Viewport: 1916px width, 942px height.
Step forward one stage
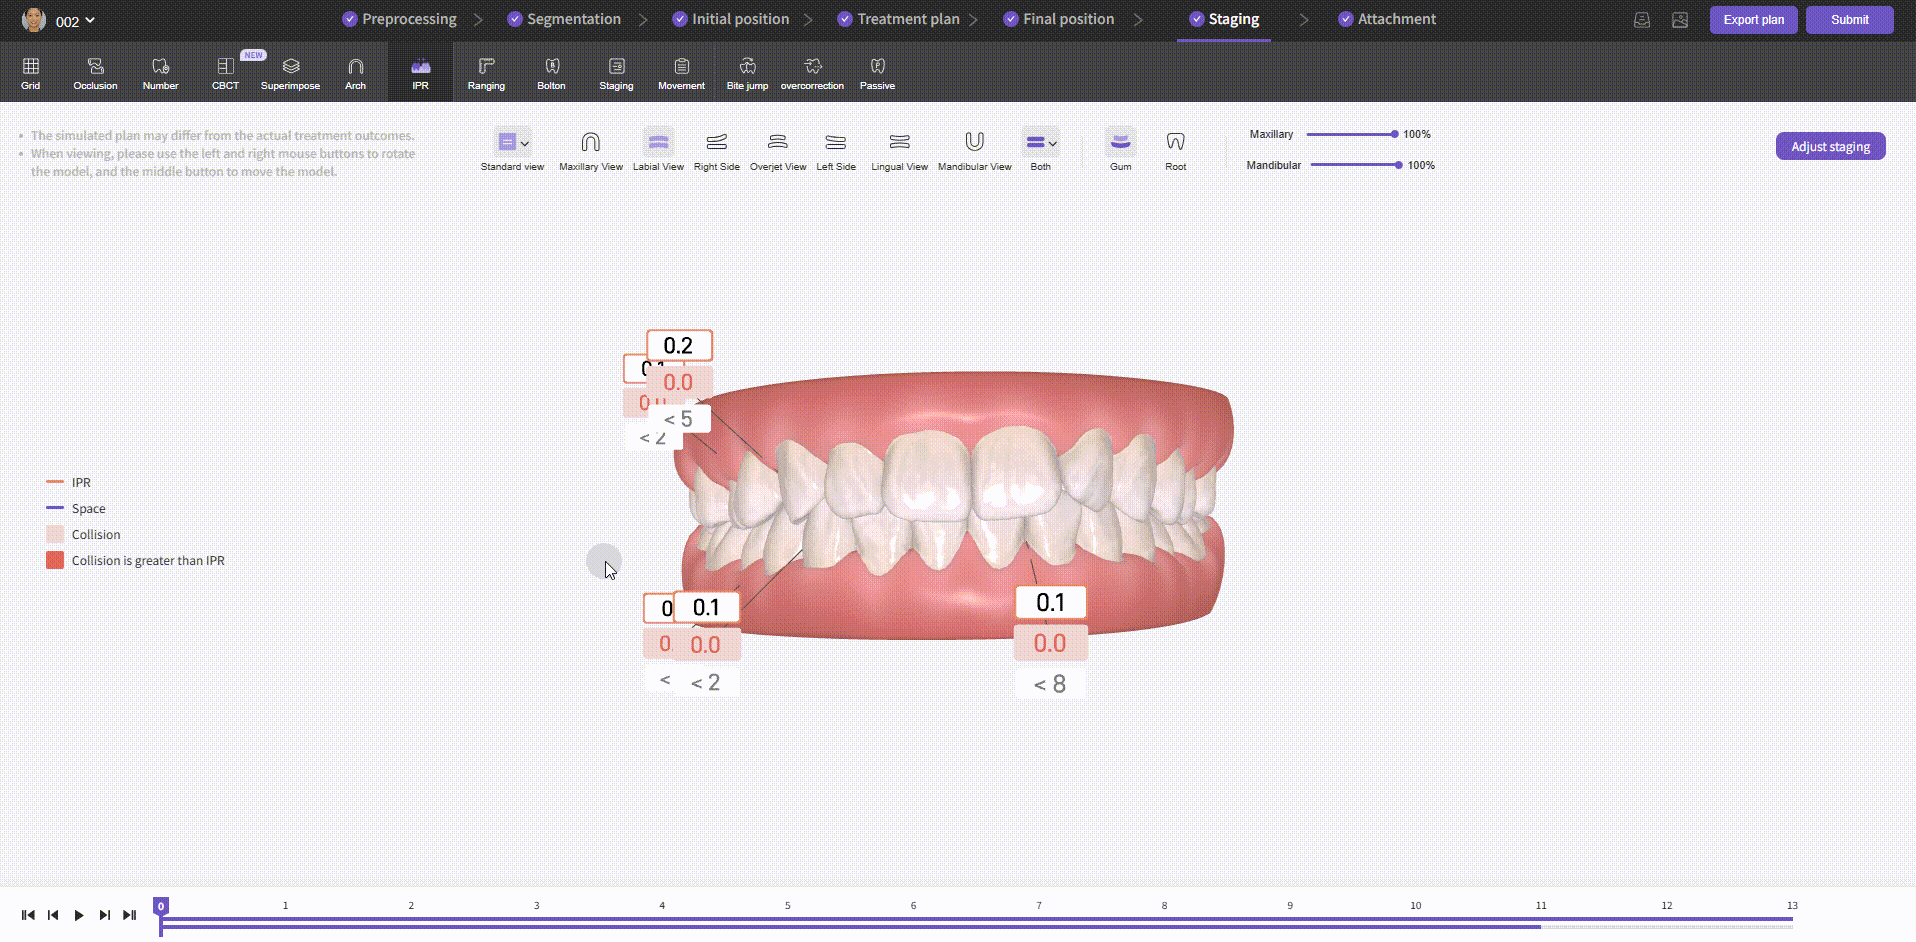[x=104, y=915]
